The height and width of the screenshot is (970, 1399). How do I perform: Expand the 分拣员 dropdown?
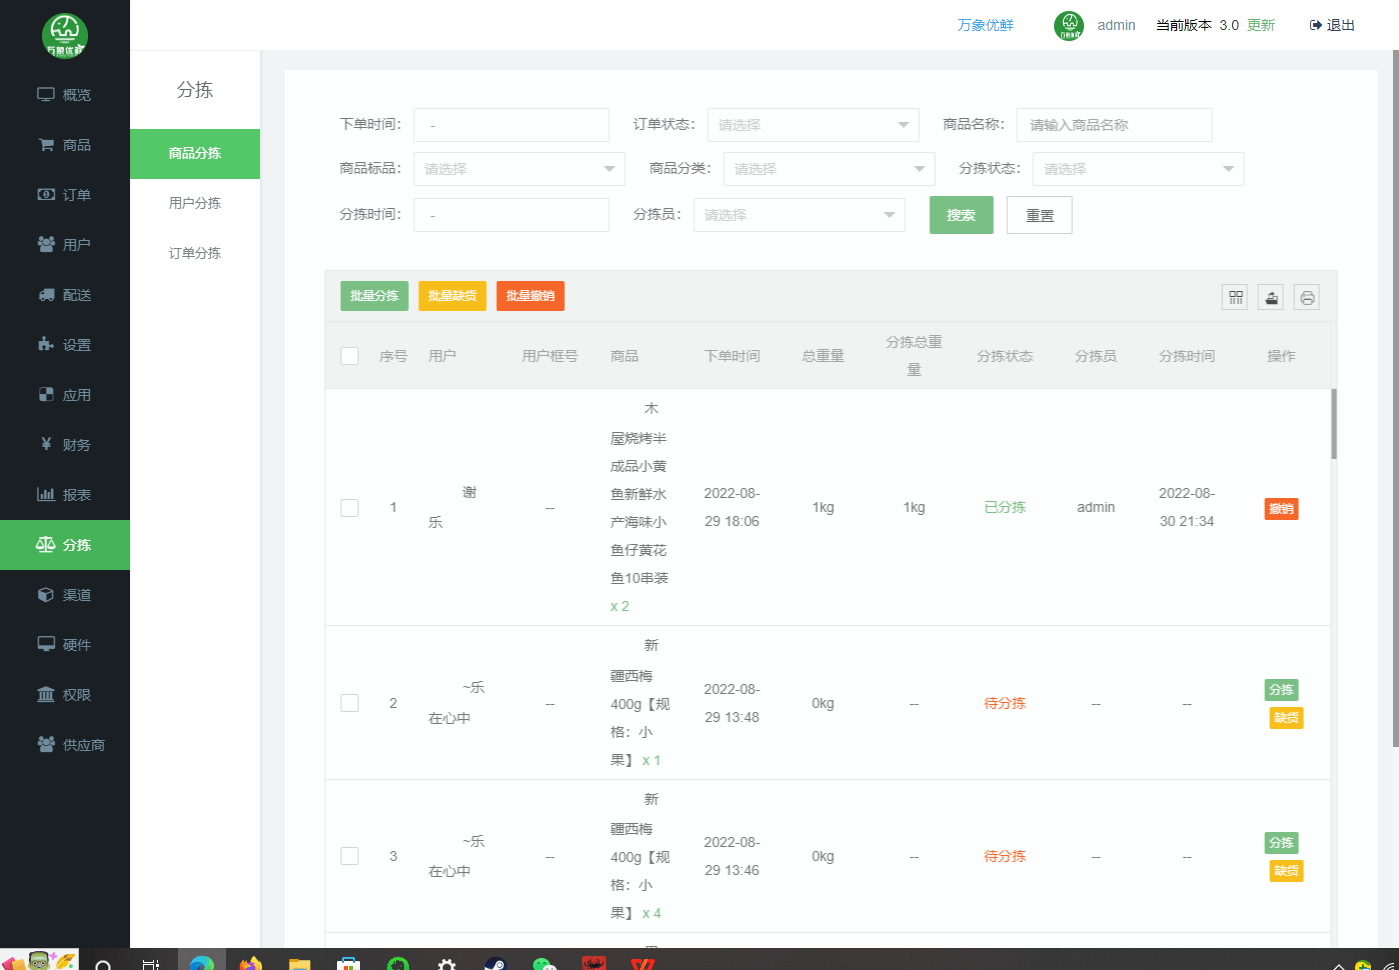pyautogui.click(x=799, y=215)
